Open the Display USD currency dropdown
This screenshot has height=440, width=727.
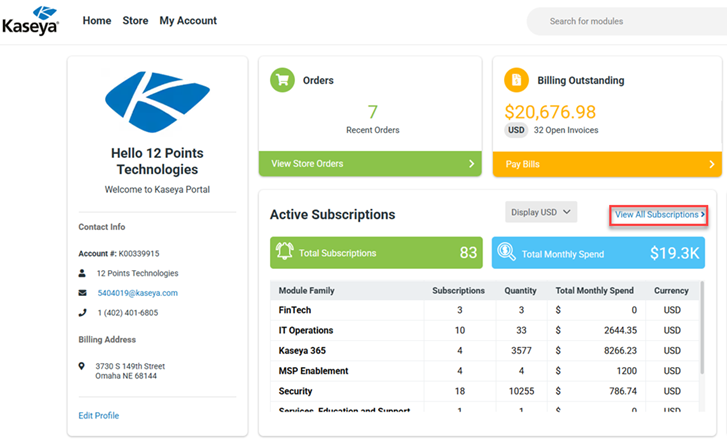tap(541, 212)
